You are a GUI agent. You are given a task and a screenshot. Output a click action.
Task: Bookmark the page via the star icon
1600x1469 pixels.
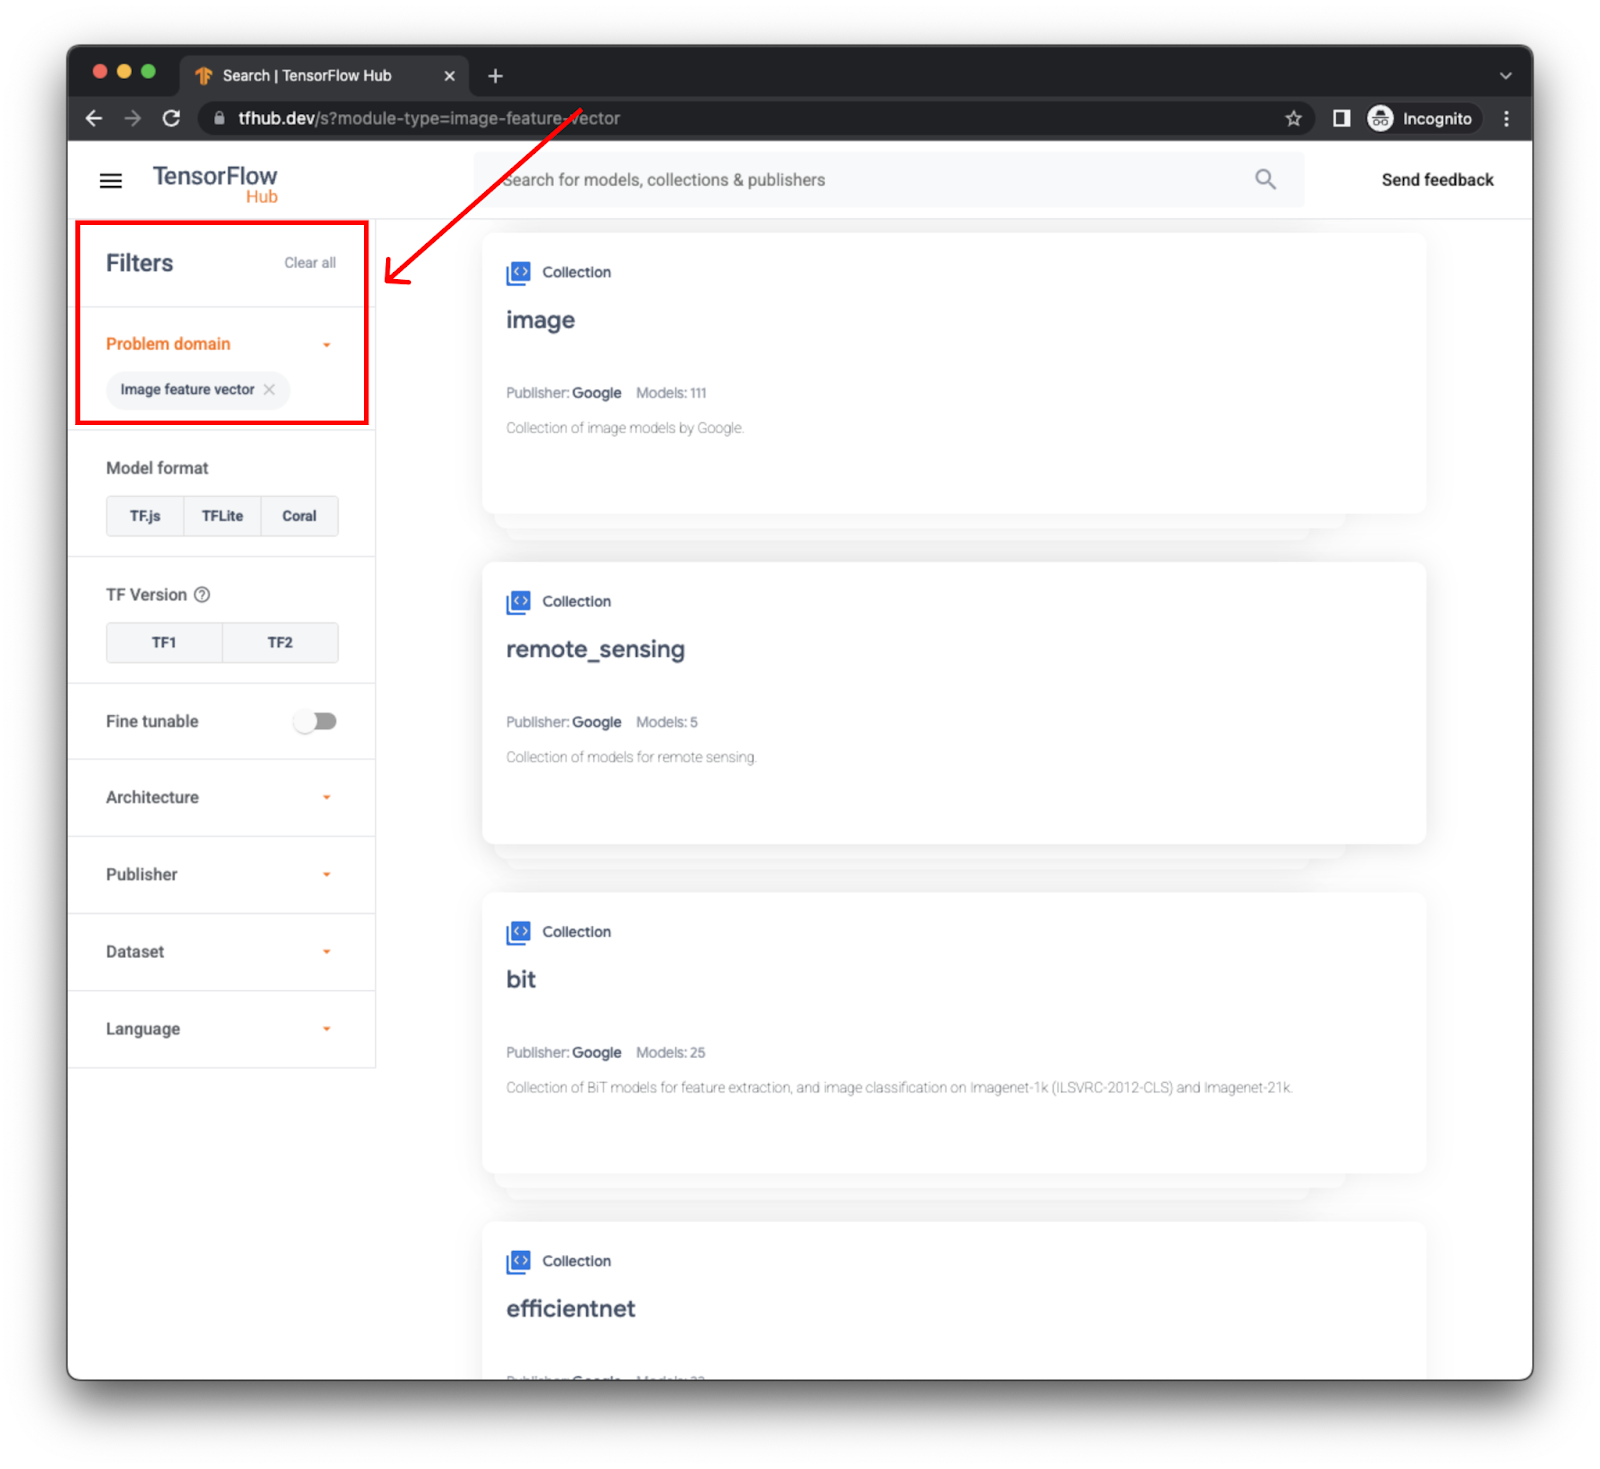coord(1293,118)
